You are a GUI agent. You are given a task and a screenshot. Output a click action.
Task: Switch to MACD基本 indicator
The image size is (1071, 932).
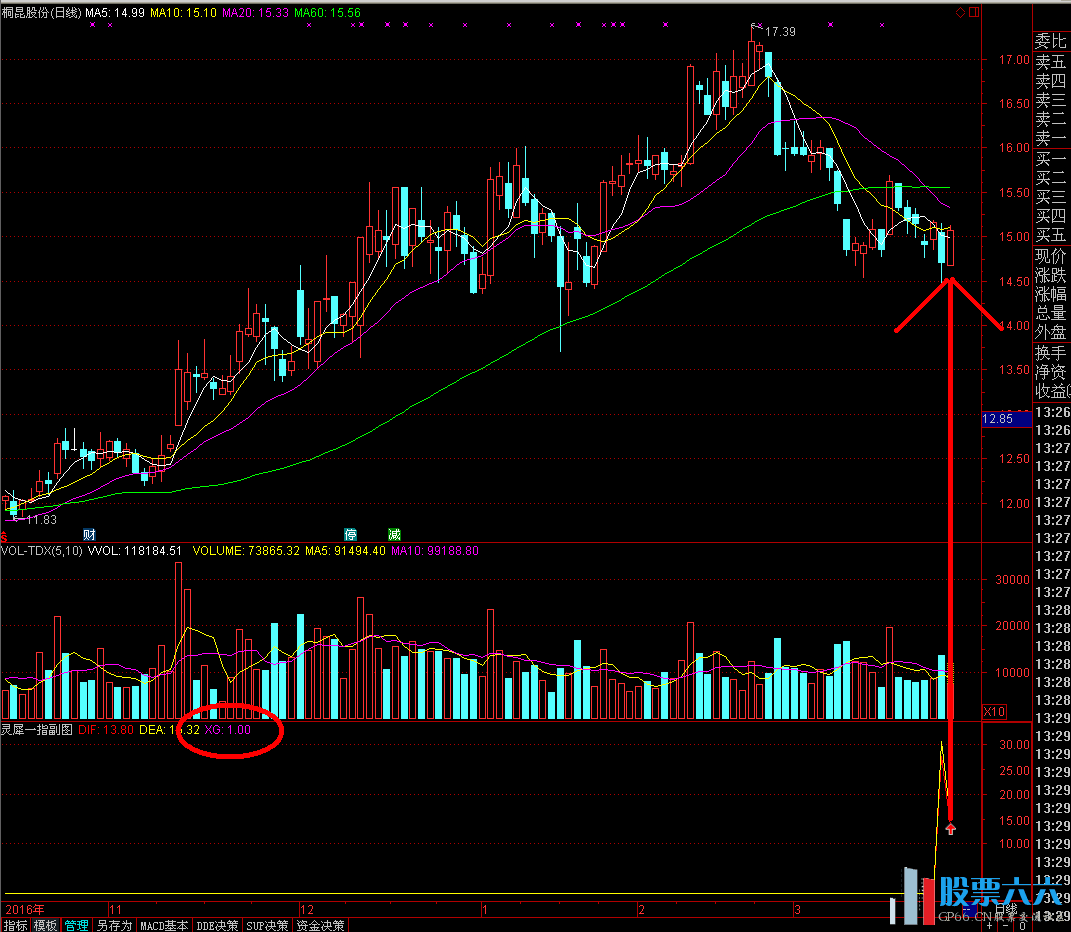point(164,925)
